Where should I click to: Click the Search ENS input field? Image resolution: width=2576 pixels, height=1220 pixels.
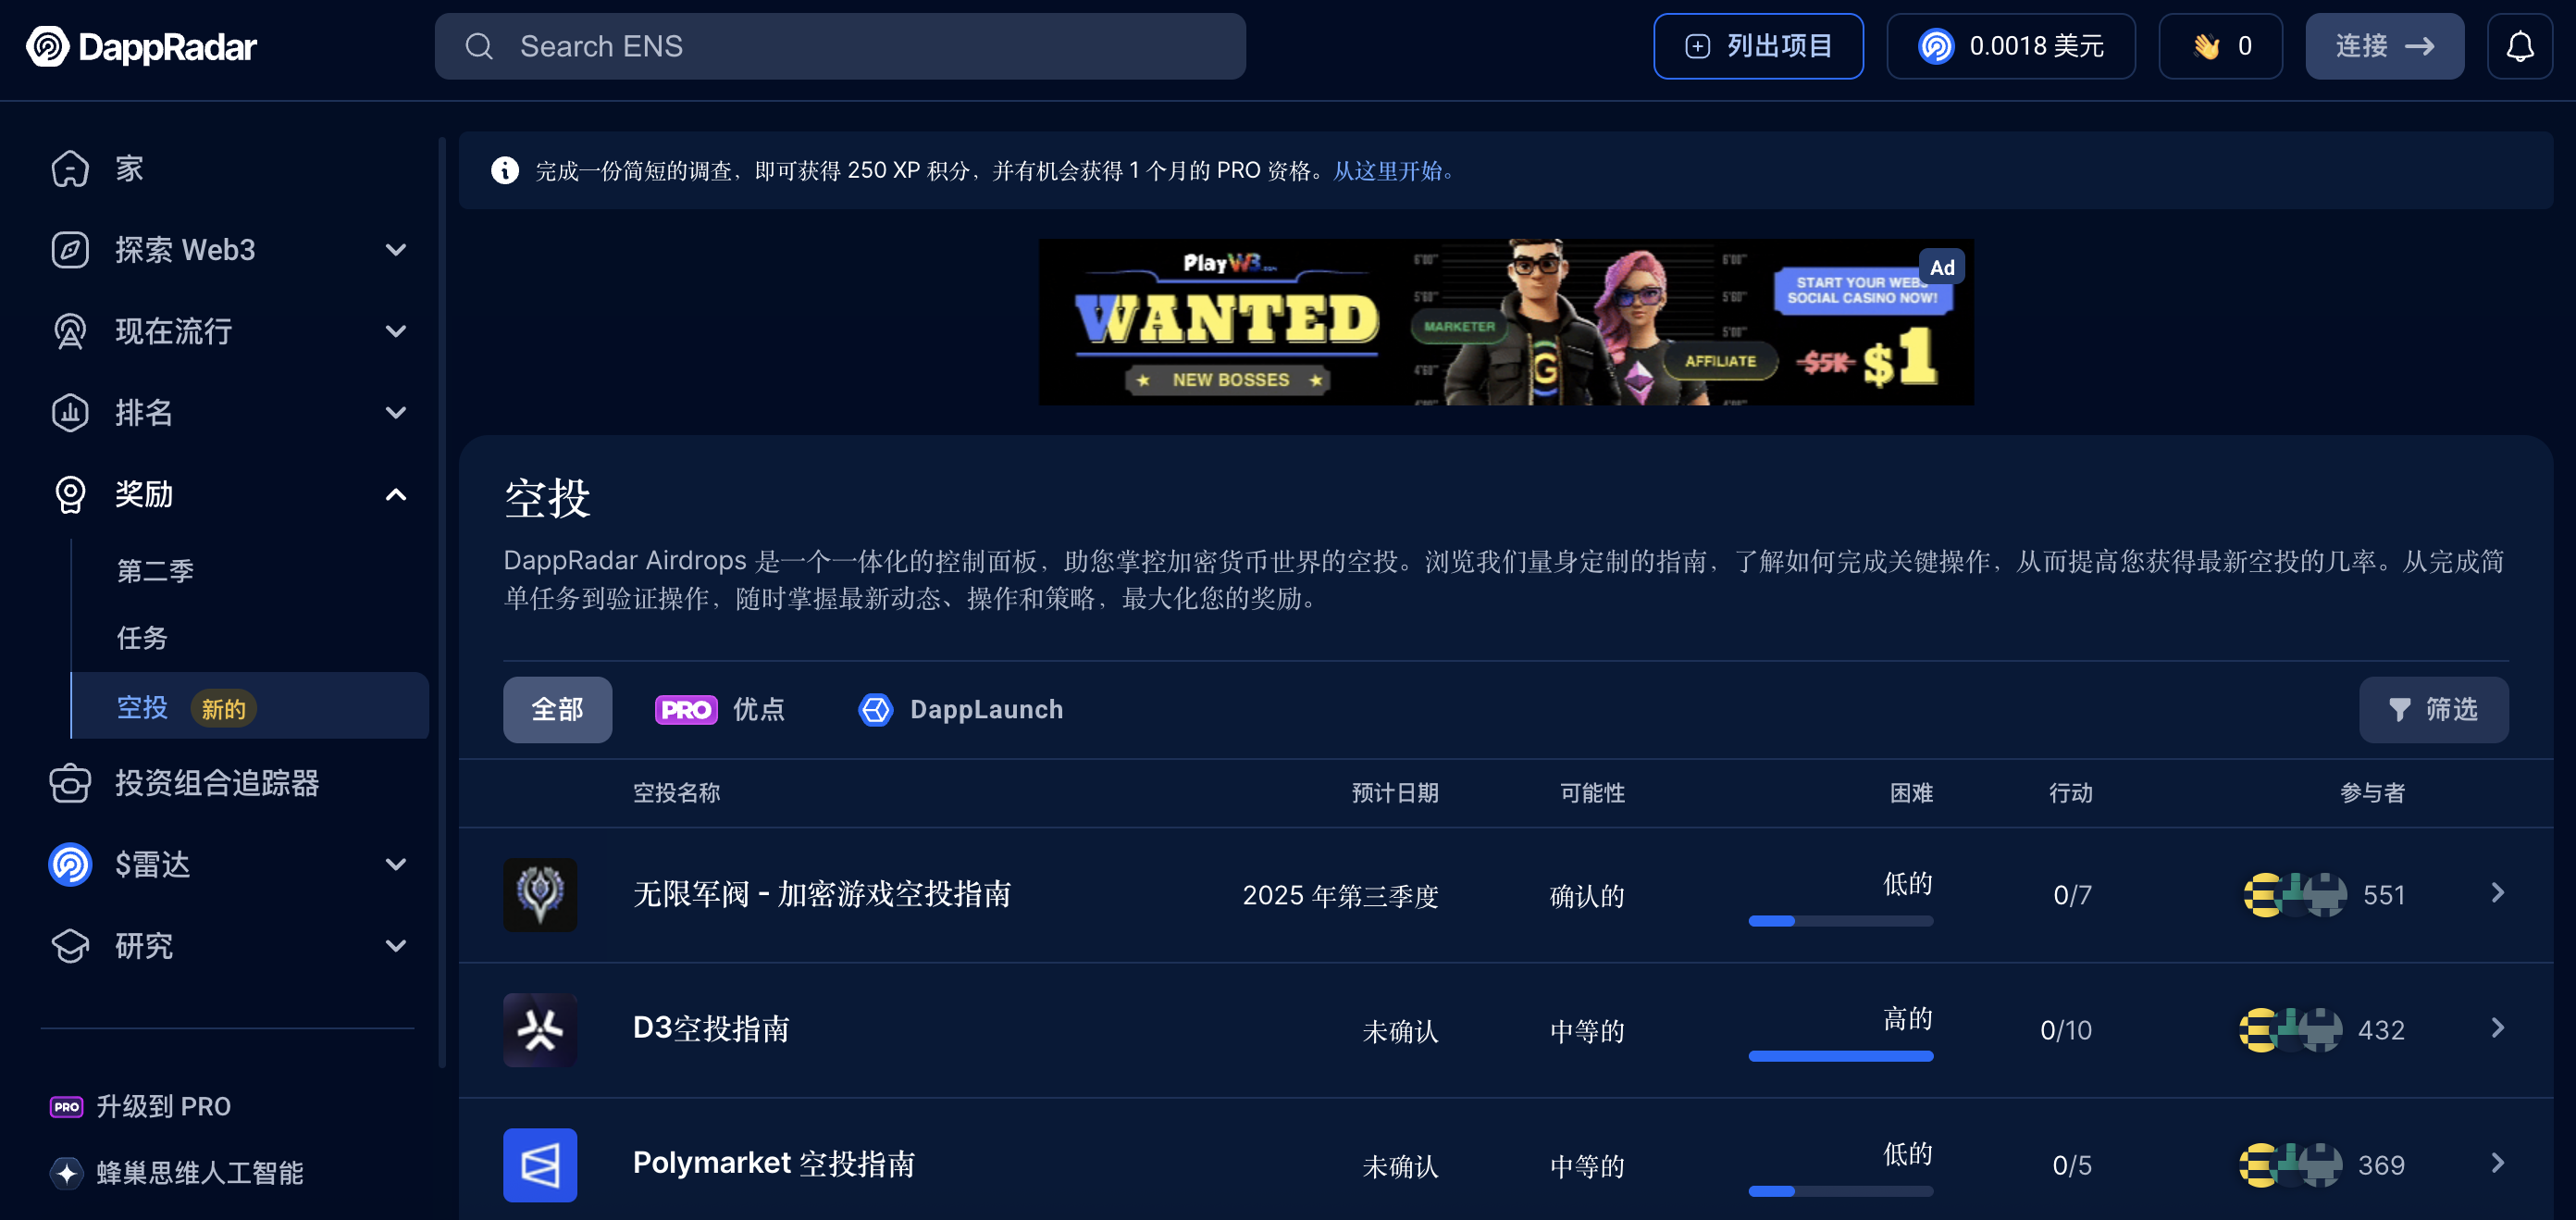tap(840, 46)
